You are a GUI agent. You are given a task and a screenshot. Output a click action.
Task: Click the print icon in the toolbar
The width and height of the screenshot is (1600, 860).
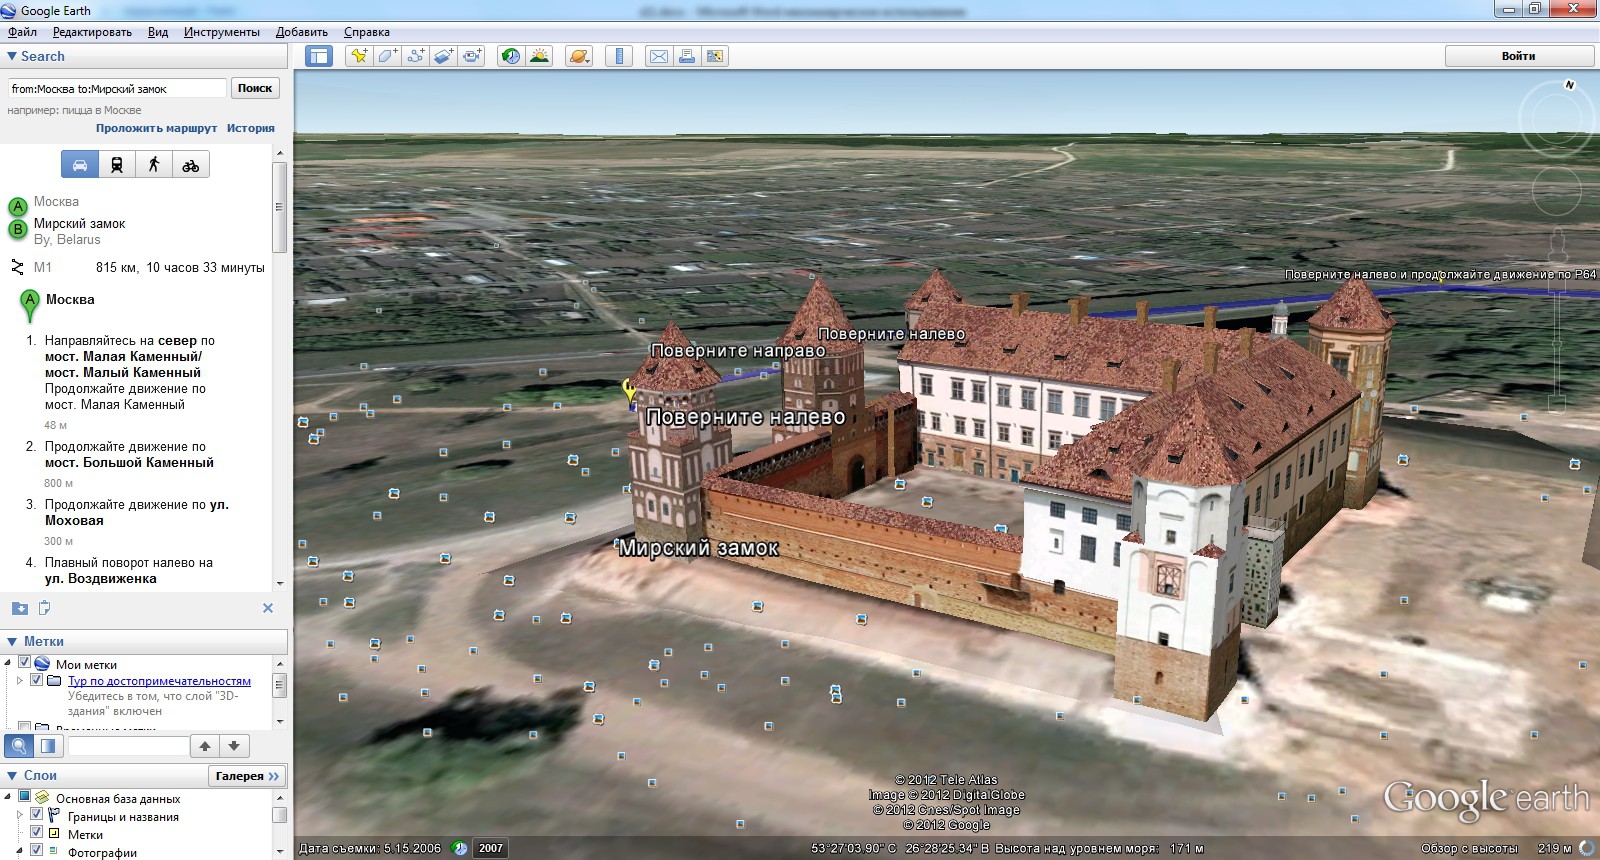(x=687, y=56)
